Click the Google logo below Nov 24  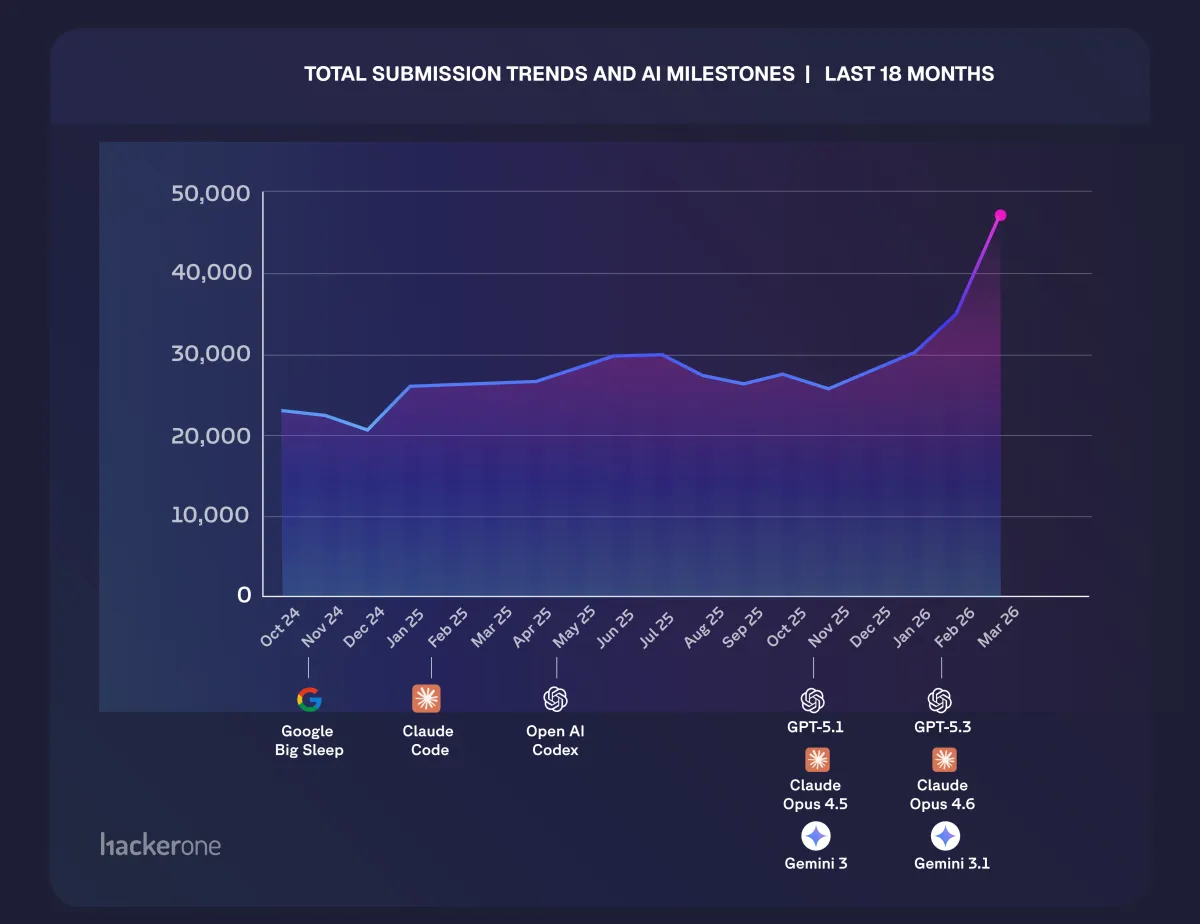(x=308, y=700)
